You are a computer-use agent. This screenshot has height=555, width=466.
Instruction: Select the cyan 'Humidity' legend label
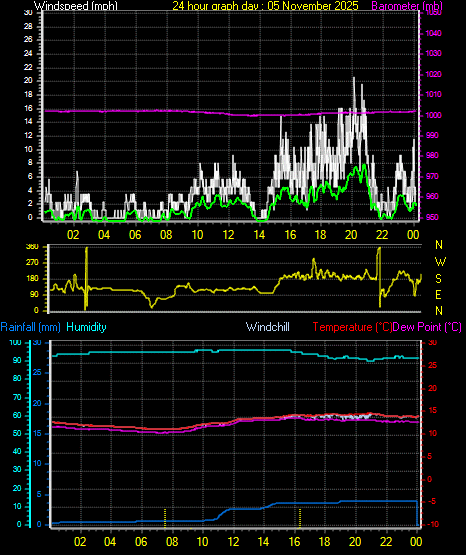(x=86, y=327)
